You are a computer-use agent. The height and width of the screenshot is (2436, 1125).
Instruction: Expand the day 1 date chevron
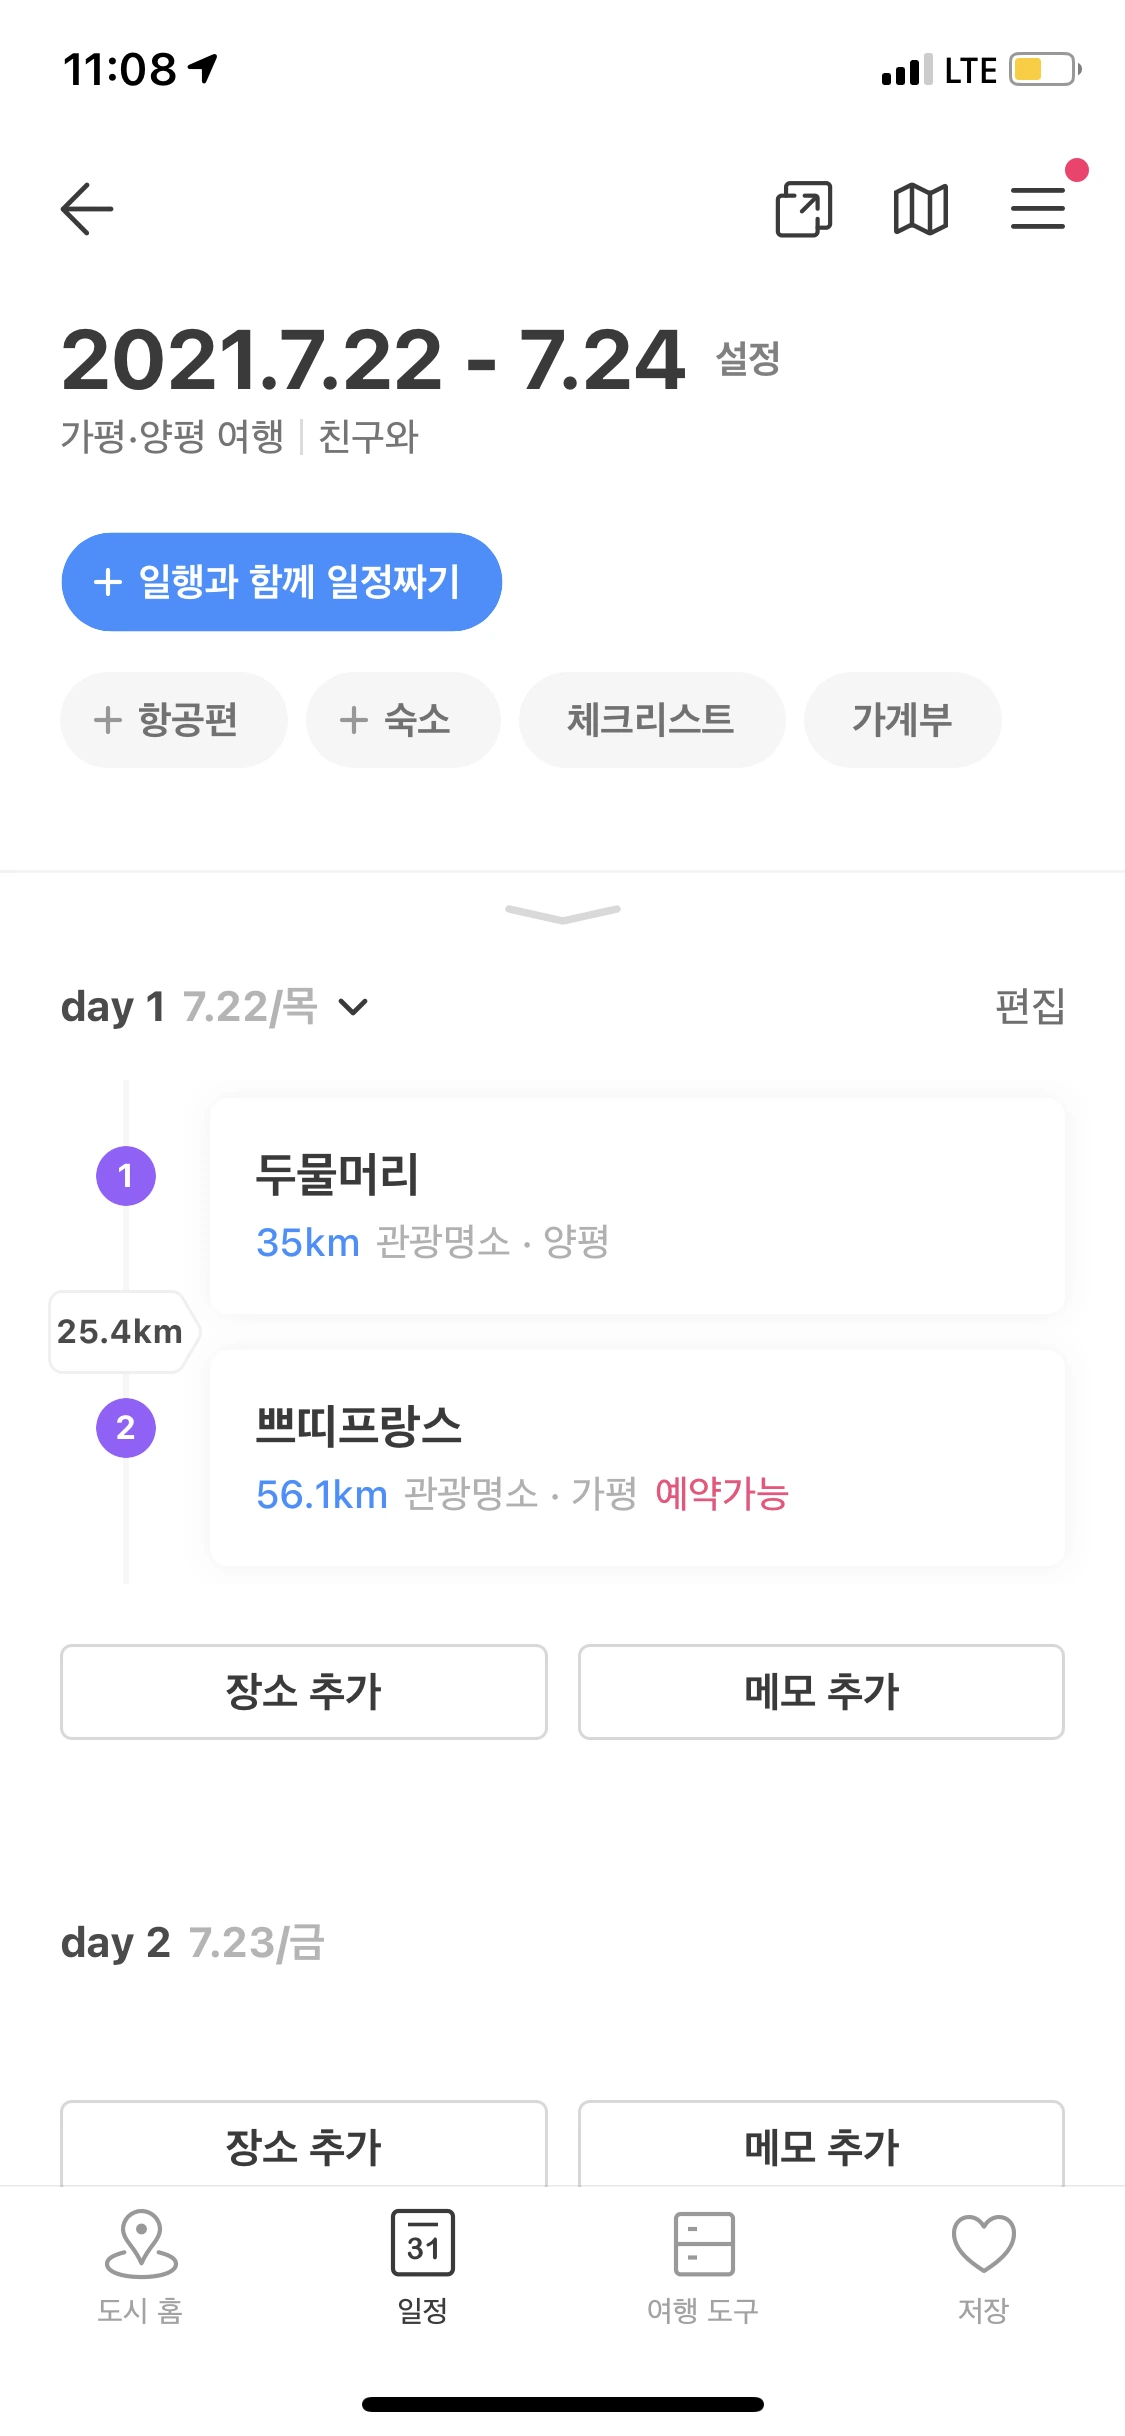pos(354,1007)
